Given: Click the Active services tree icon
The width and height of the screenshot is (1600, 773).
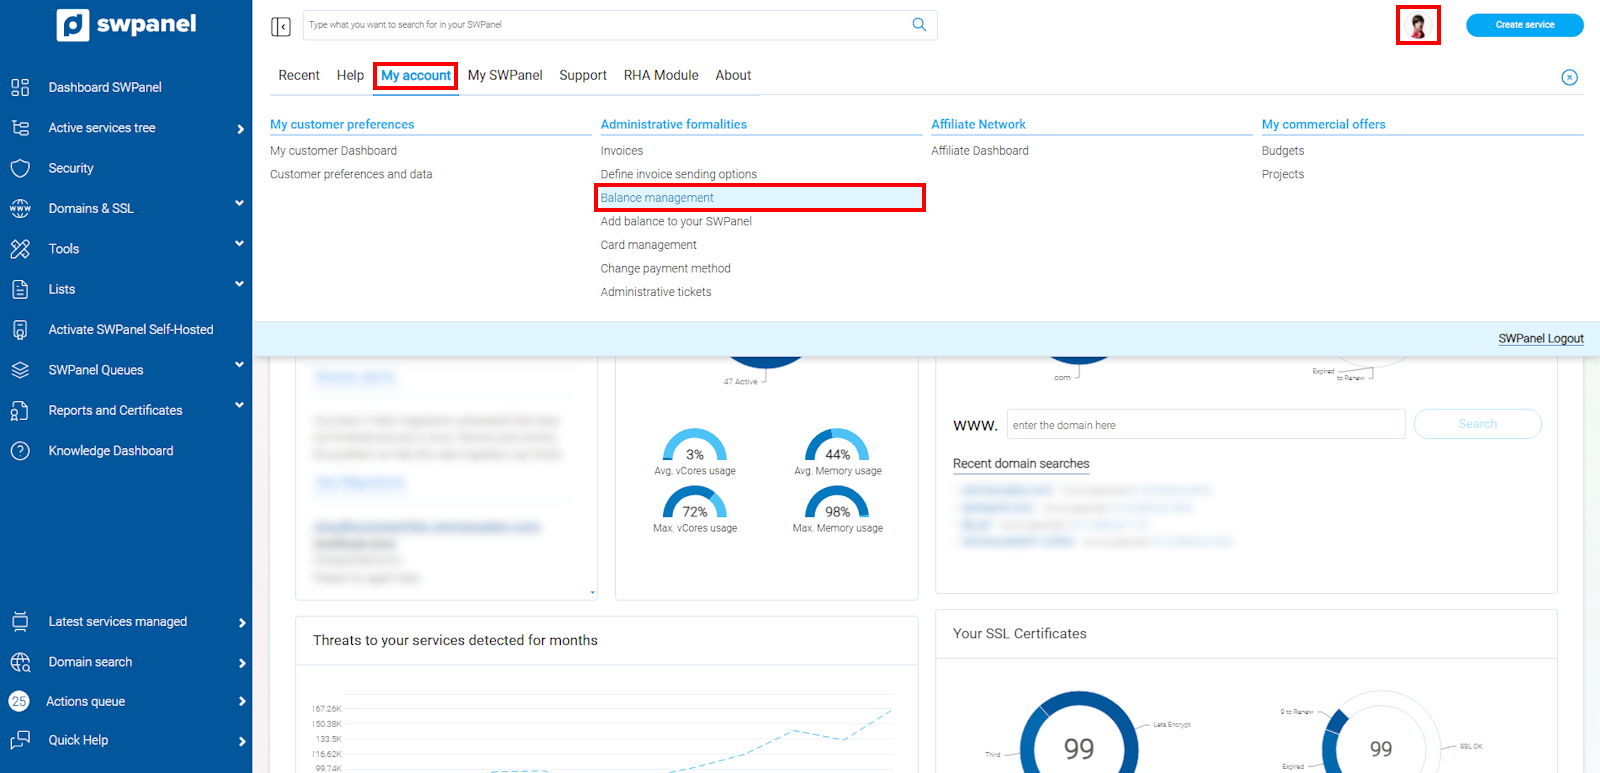Looking at the screenshot, I should coord(20,128).
